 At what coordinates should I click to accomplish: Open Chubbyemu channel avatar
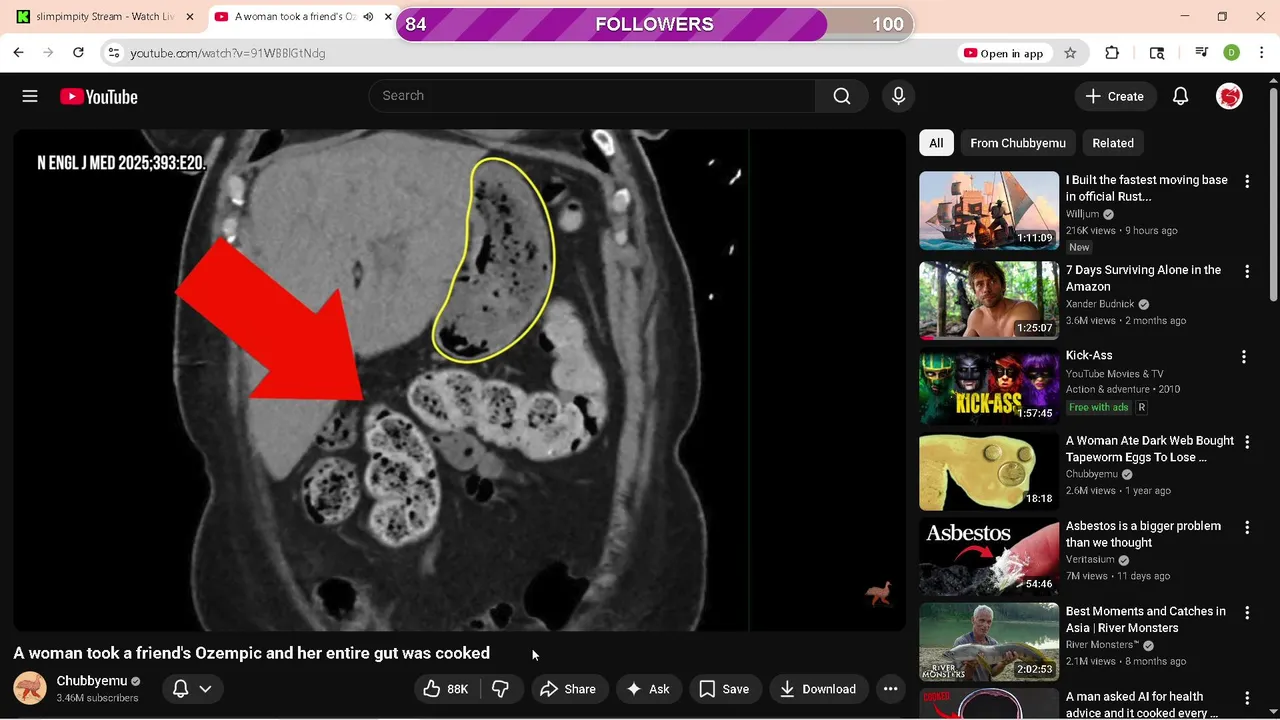[x=30, y=689]
